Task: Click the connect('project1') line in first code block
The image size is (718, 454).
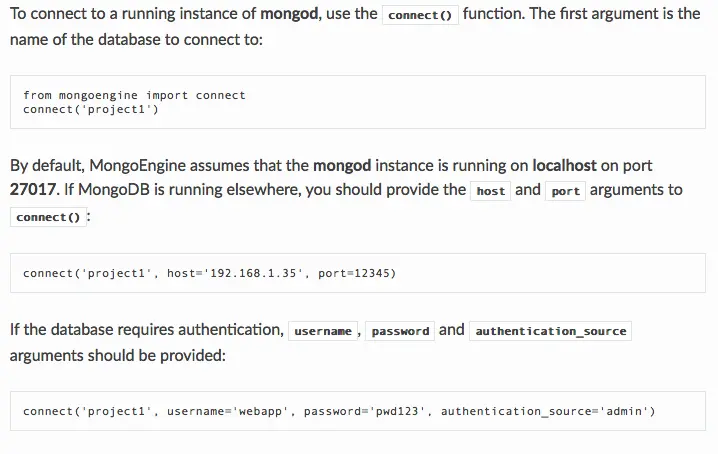Action: tap(90, 109)
